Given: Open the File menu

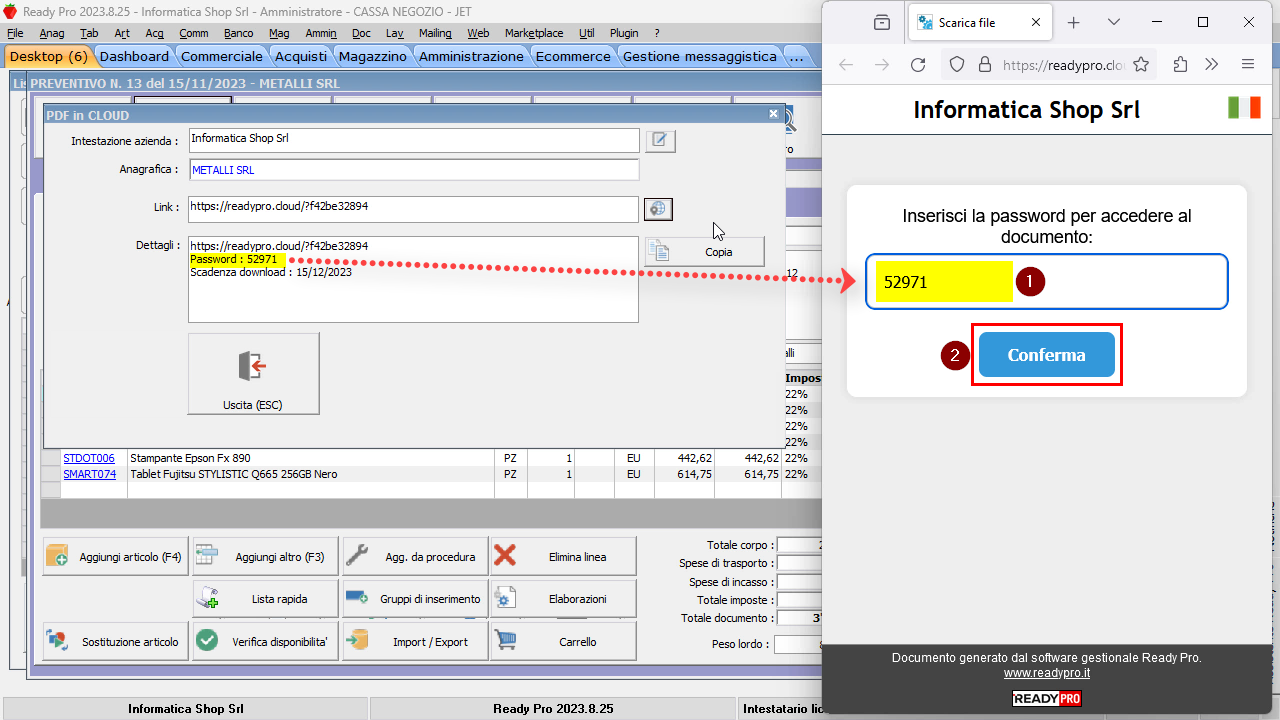Looking at the screenshot, I should tap(15, 33).
